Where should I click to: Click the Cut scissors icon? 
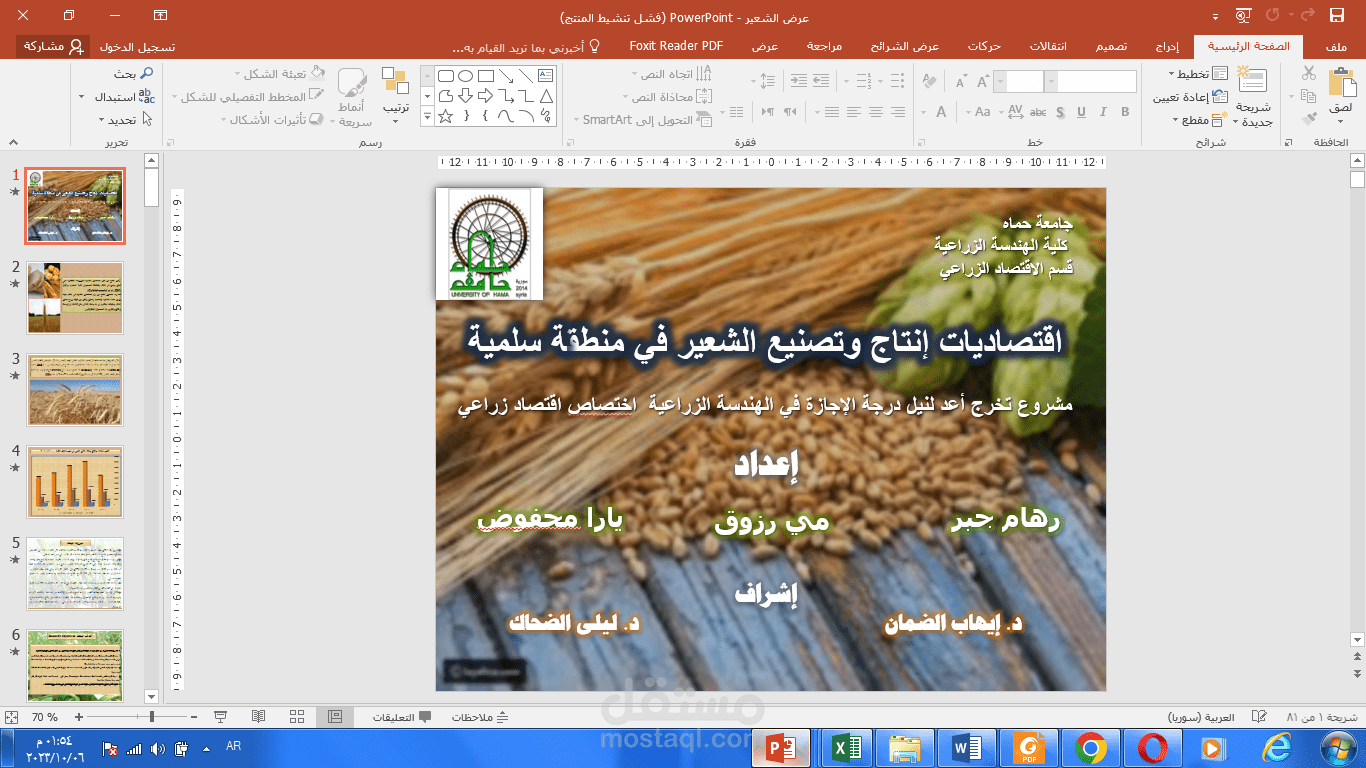[1308, 73]
